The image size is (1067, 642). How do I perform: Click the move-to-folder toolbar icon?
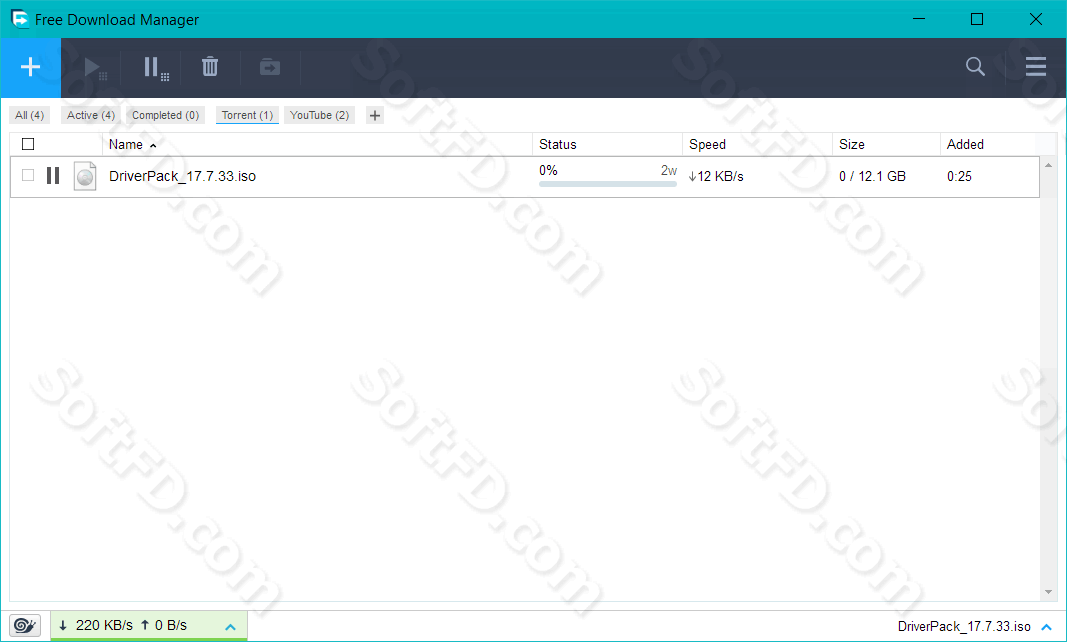click(x=269, y=67)
